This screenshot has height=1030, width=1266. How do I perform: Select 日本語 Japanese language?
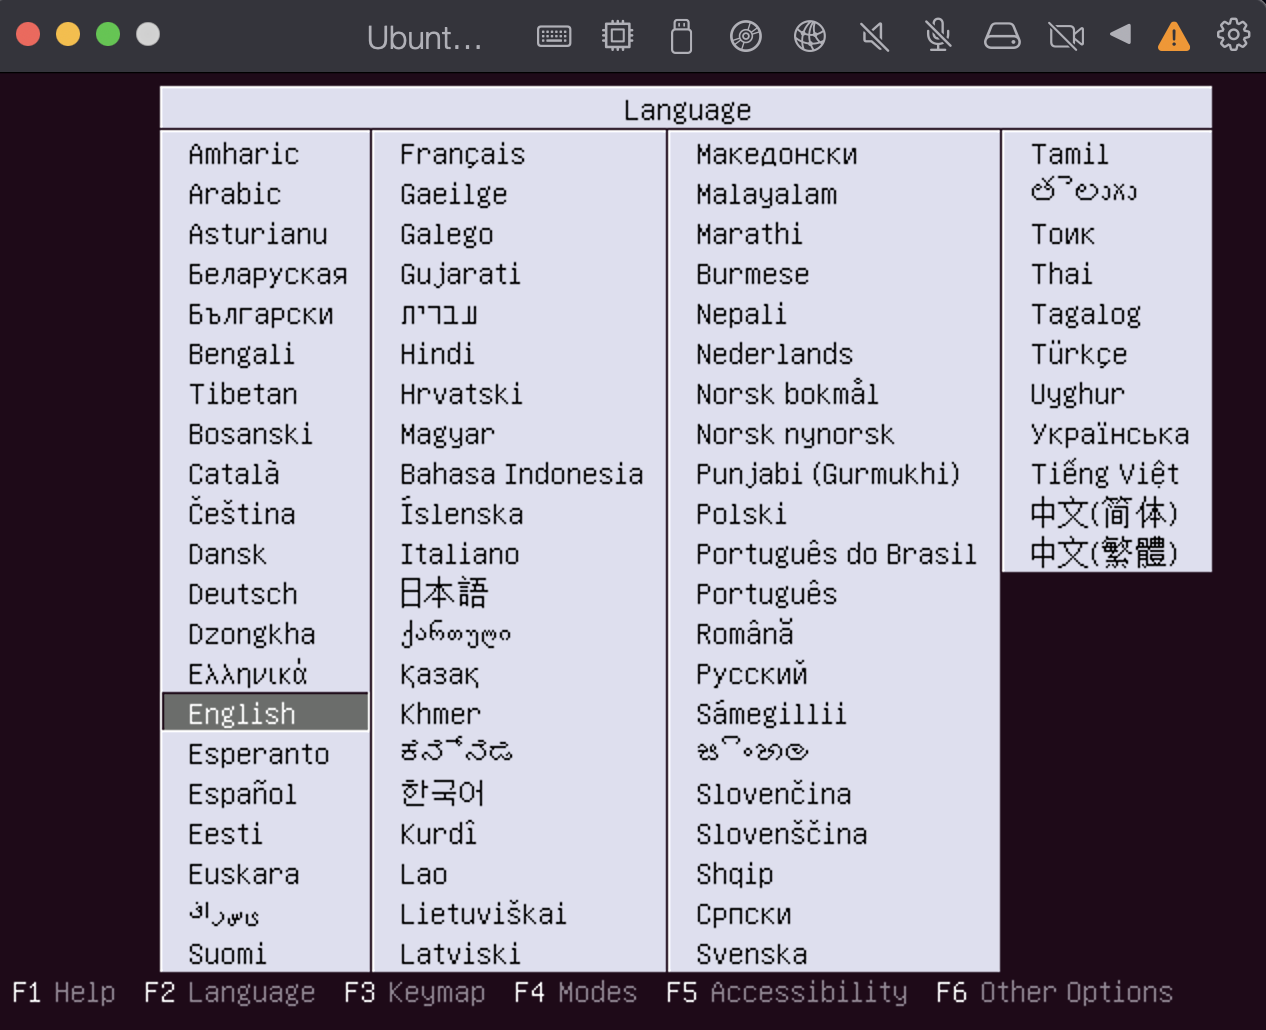pos(444,593)
